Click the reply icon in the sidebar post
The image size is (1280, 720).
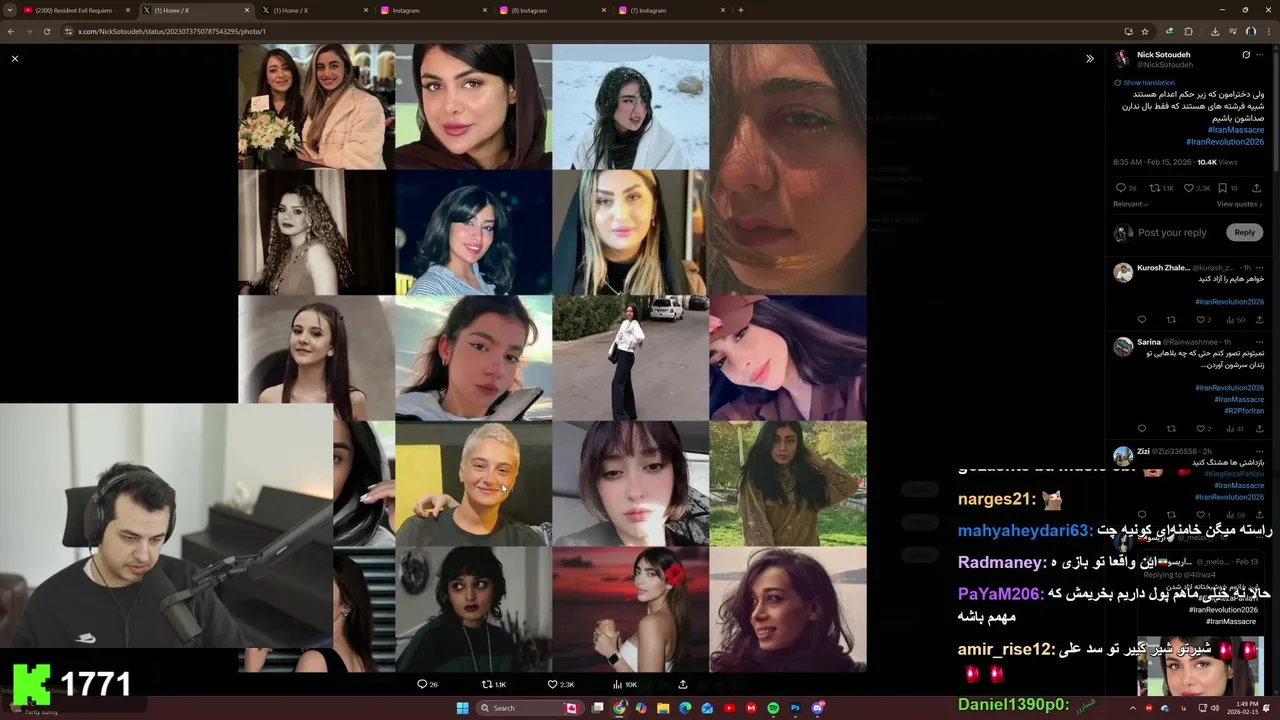click(1121, 188)
